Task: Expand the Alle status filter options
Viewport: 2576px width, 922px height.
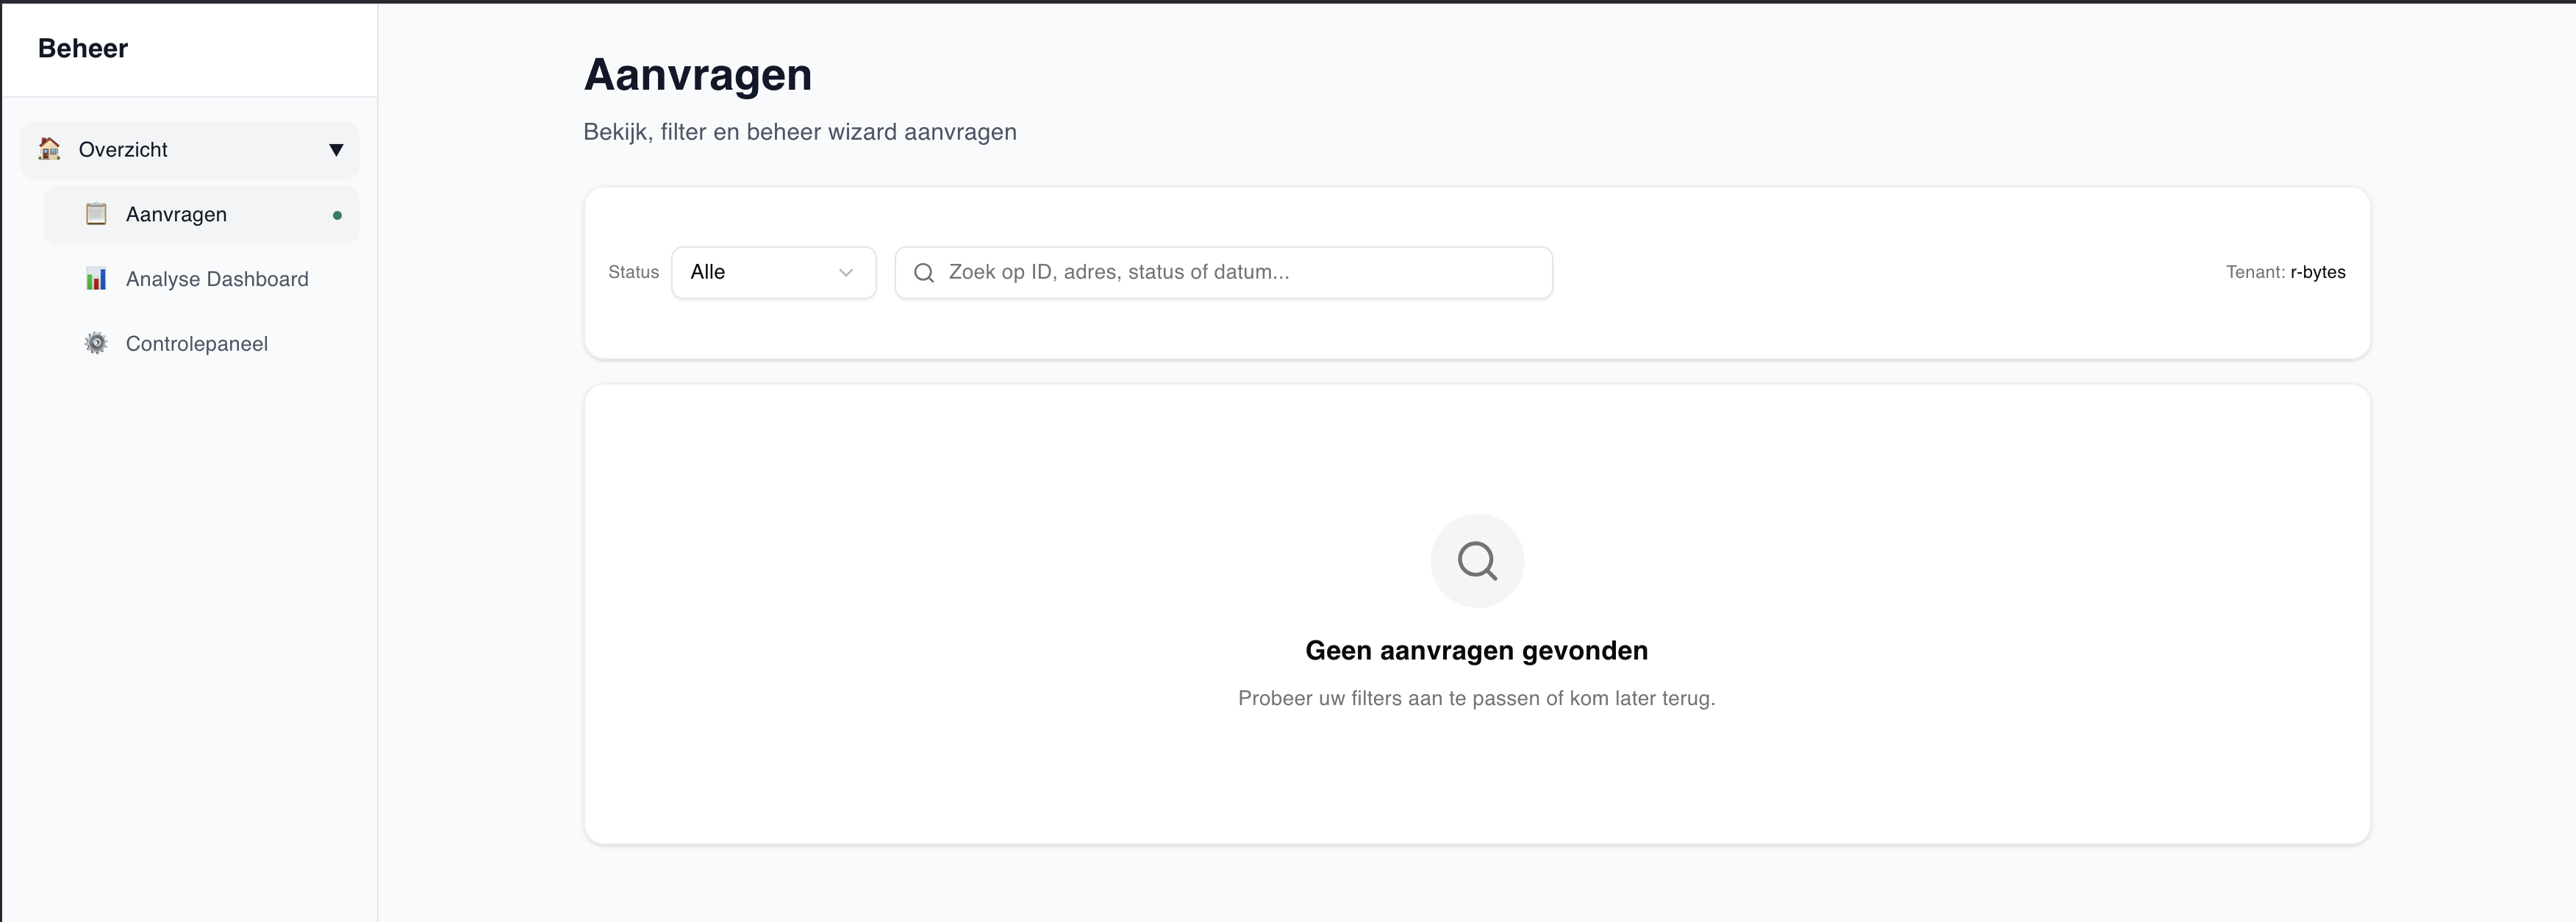Action: point(774,272)
